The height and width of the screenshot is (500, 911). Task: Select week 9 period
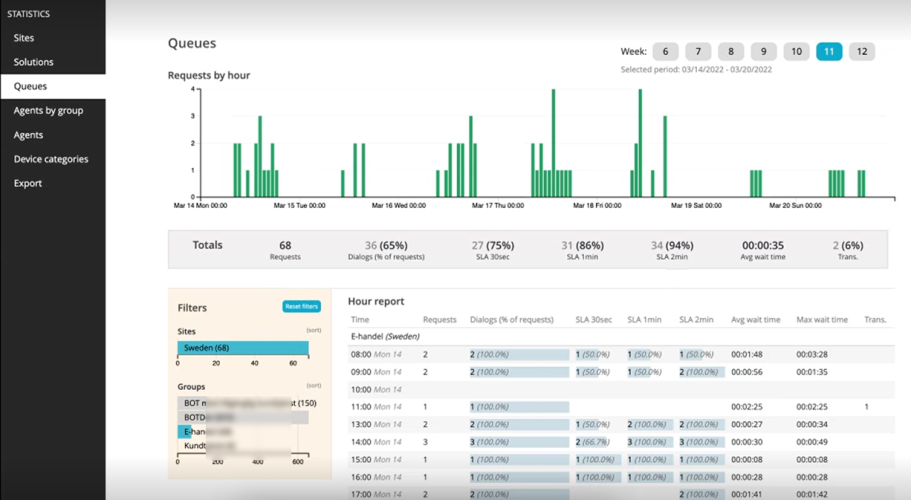click(x=763, y=52)
